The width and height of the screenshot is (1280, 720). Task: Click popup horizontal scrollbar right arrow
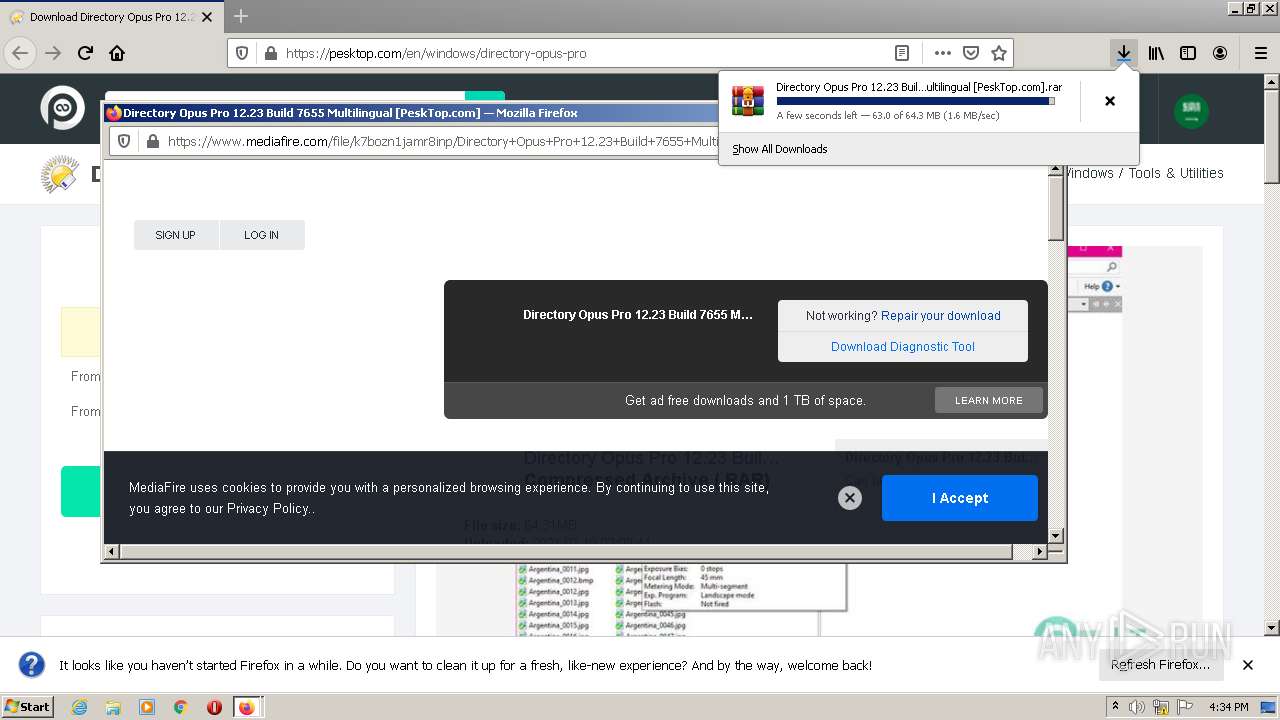point(1040,551)
